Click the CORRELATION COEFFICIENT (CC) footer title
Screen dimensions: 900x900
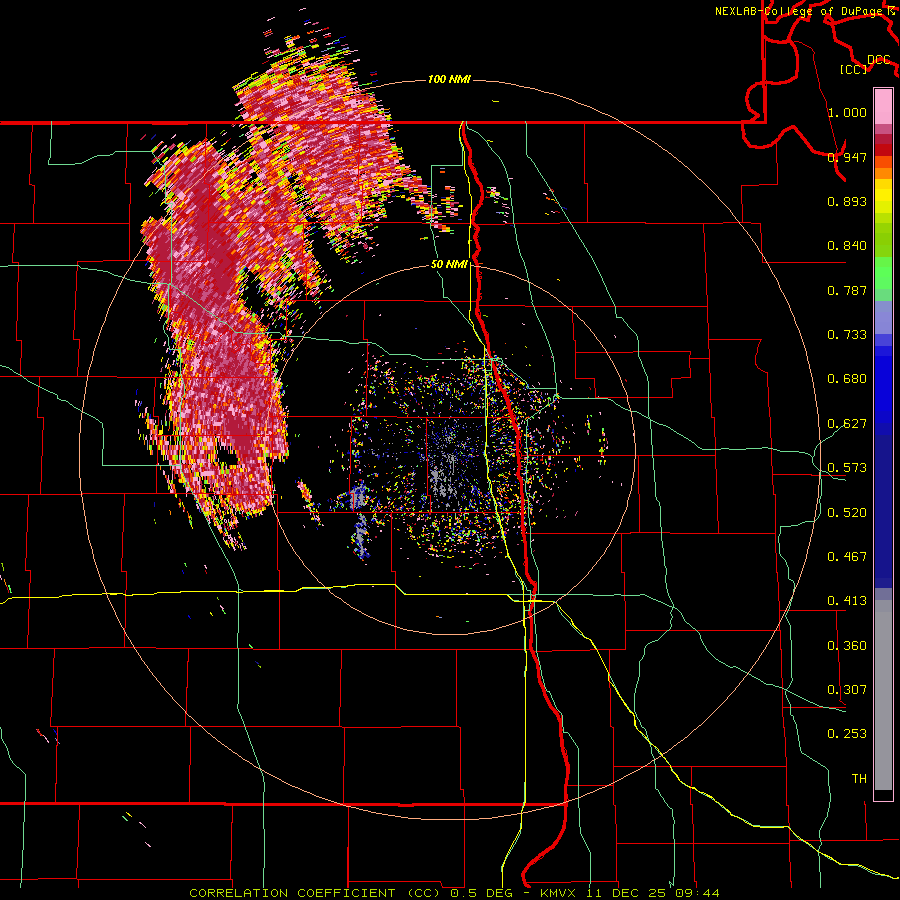point(315,893)
